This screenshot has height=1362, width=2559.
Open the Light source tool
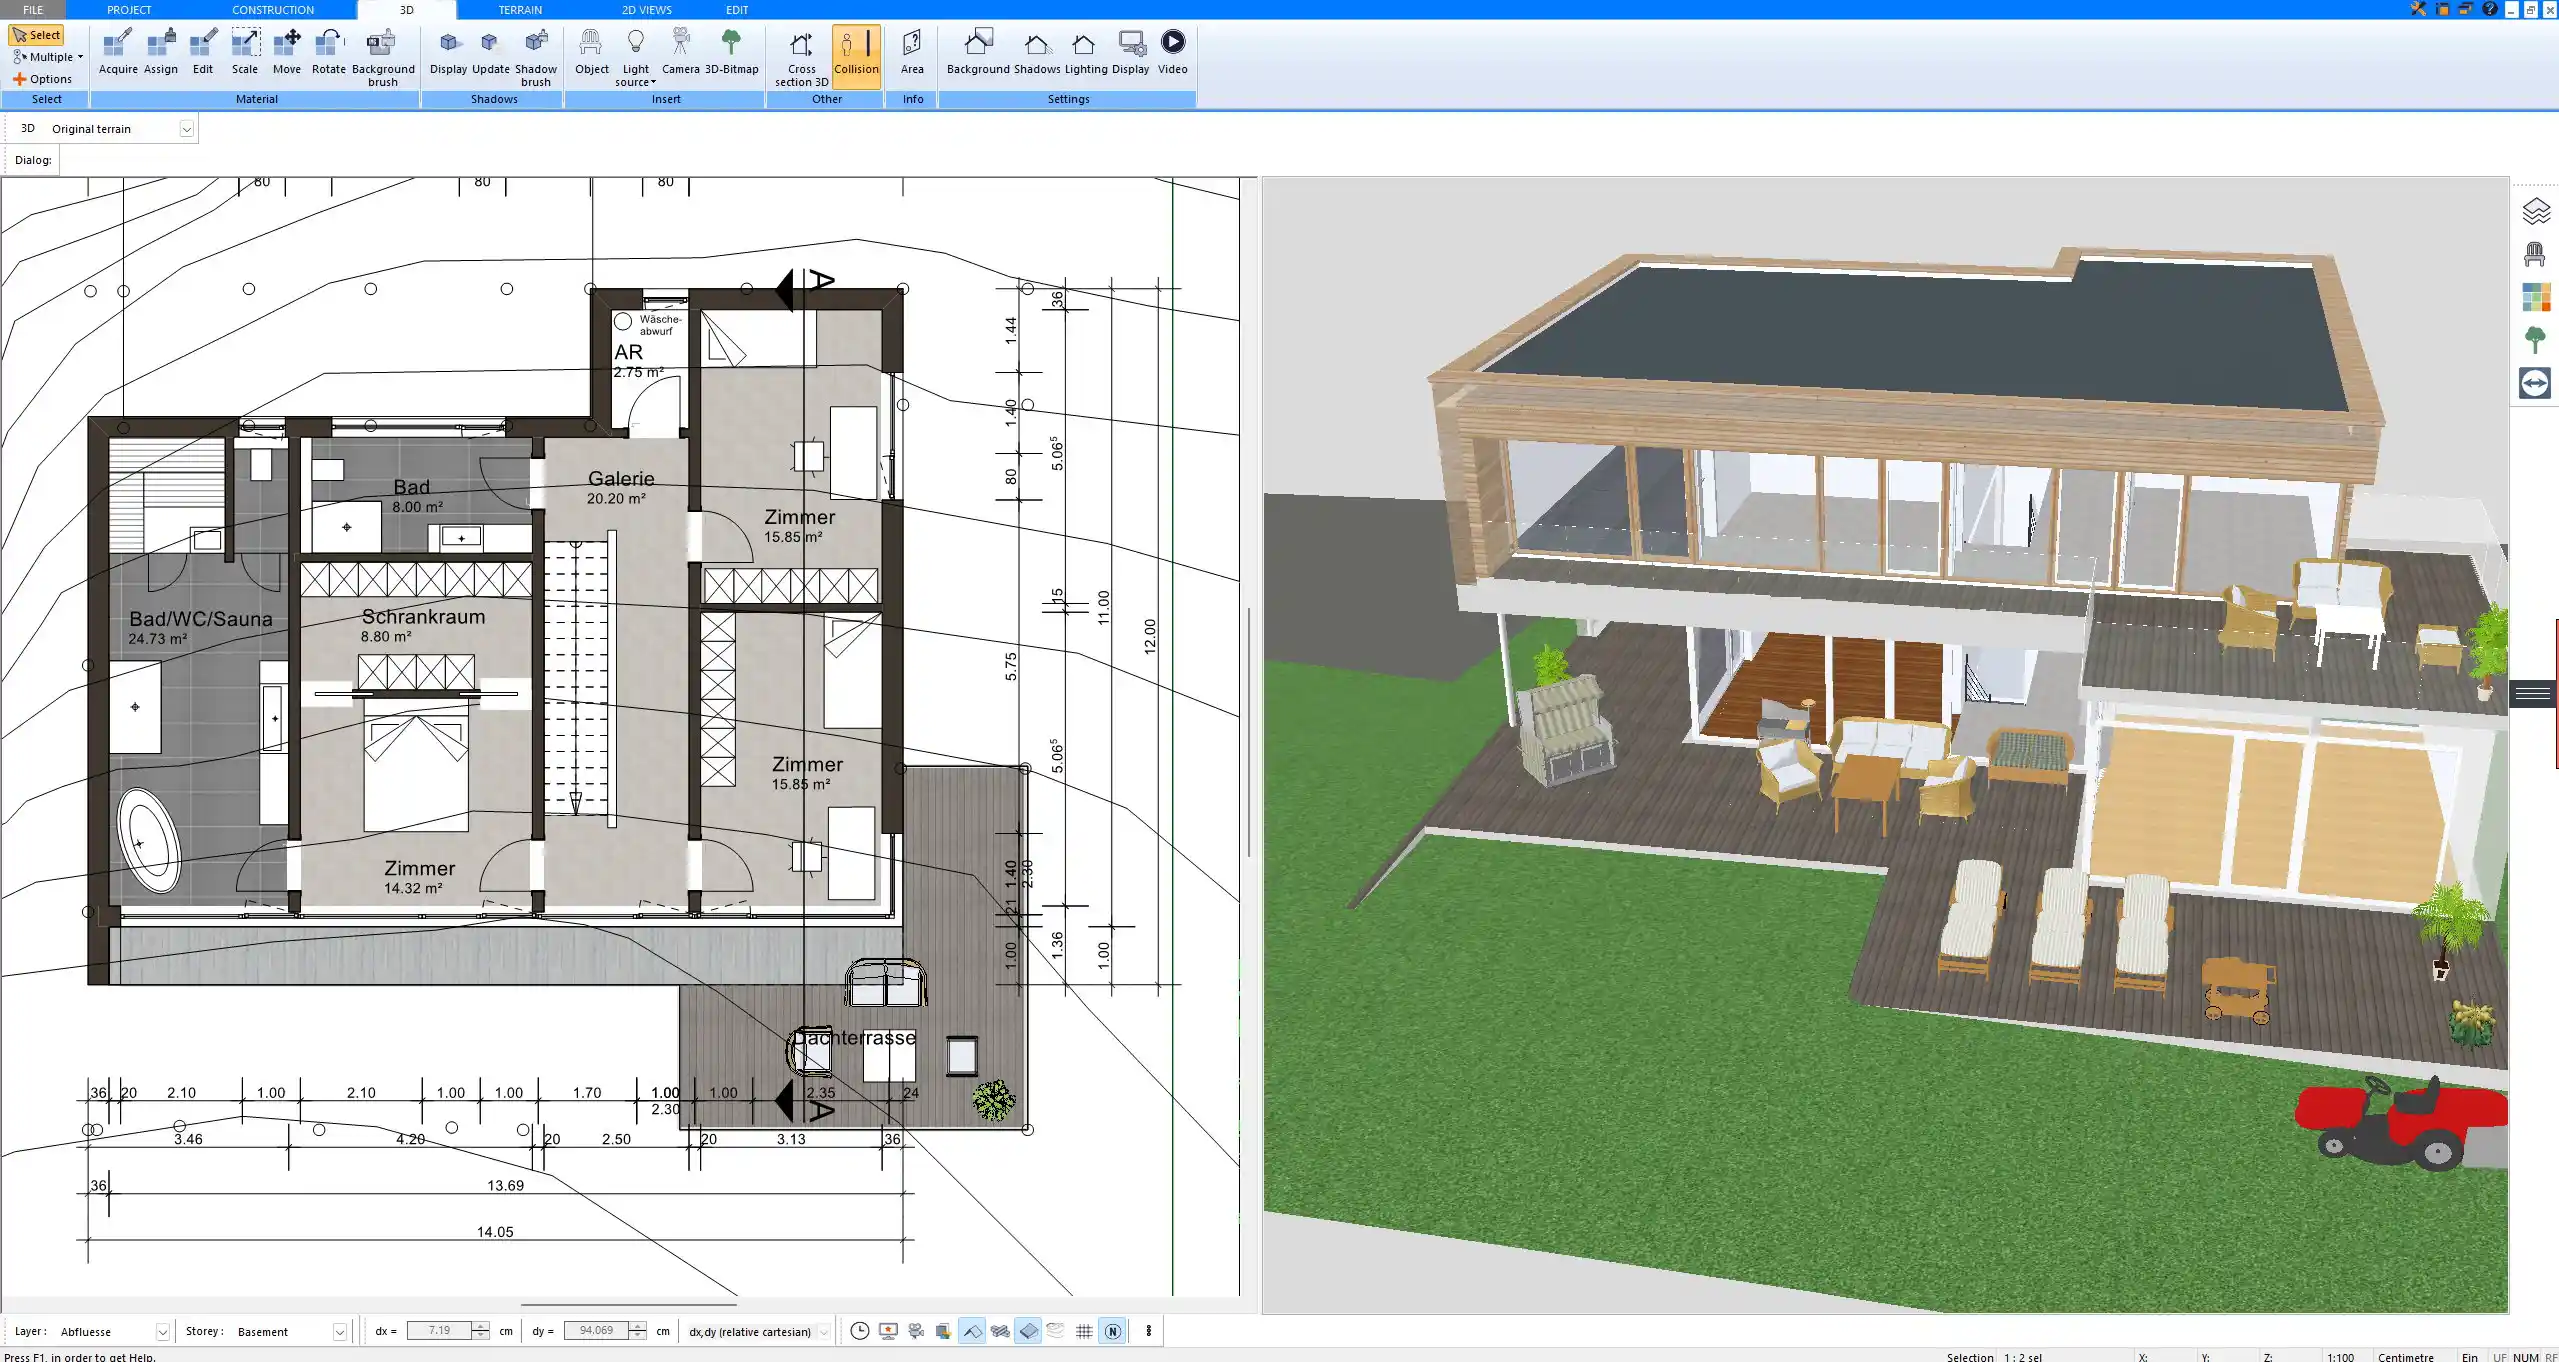[636, 55]
